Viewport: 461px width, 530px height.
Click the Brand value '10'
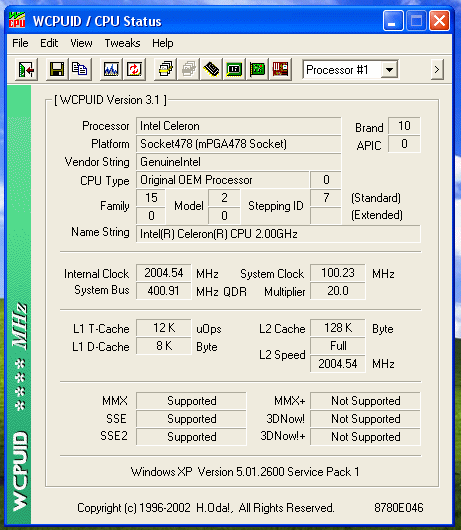[x=404, y=126]
